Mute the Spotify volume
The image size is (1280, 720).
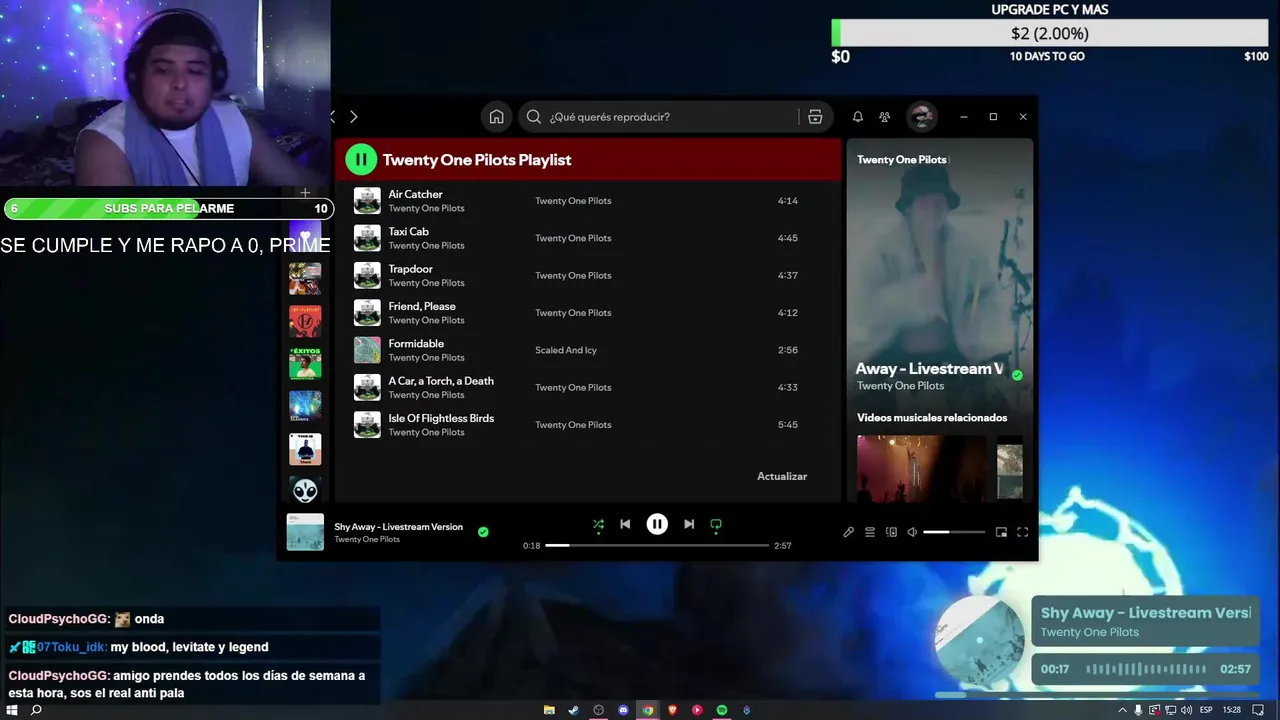(x=912, y=532)
